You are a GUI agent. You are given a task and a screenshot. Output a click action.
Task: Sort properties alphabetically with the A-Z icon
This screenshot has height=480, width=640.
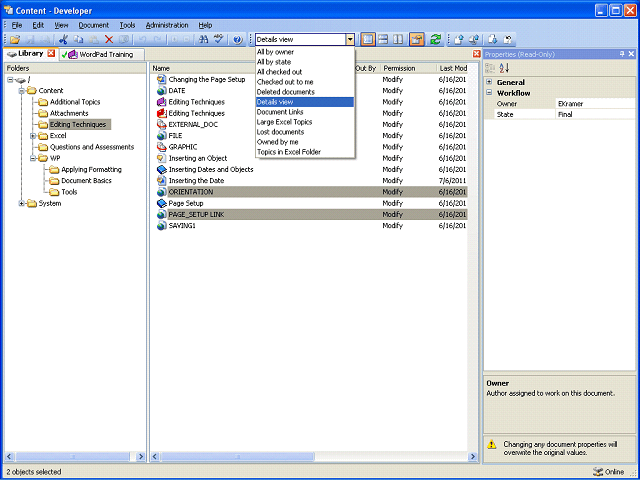pos(504,67)
